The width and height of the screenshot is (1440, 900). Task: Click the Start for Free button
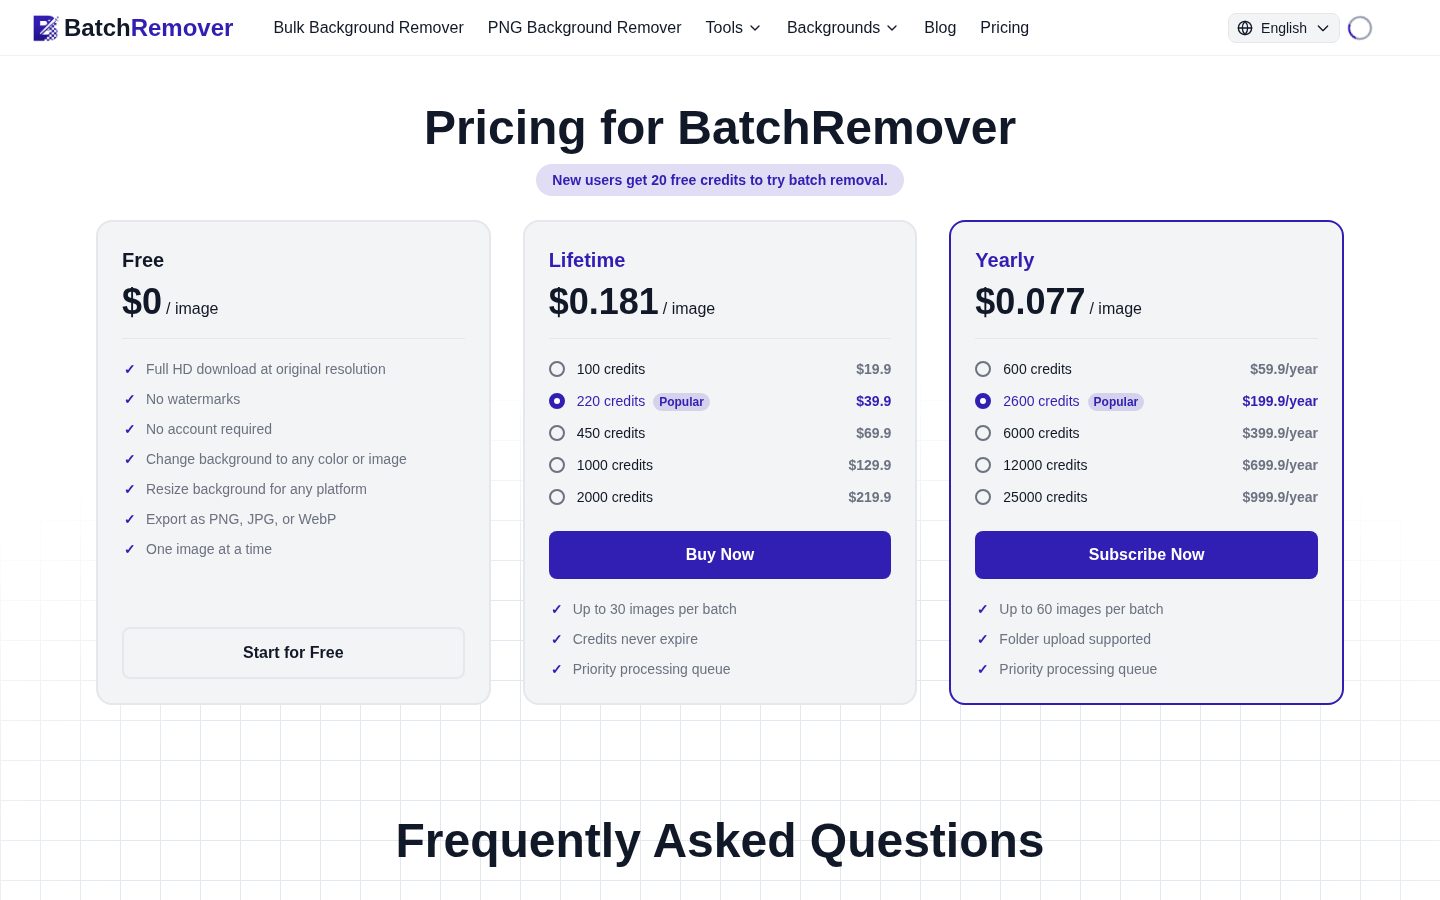[293, 653]
